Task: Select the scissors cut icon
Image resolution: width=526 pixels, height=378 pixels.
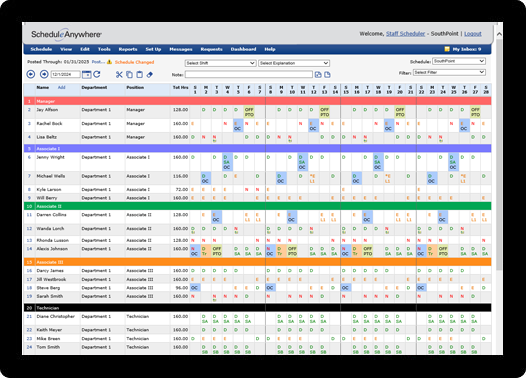Action: click(119, 74)
